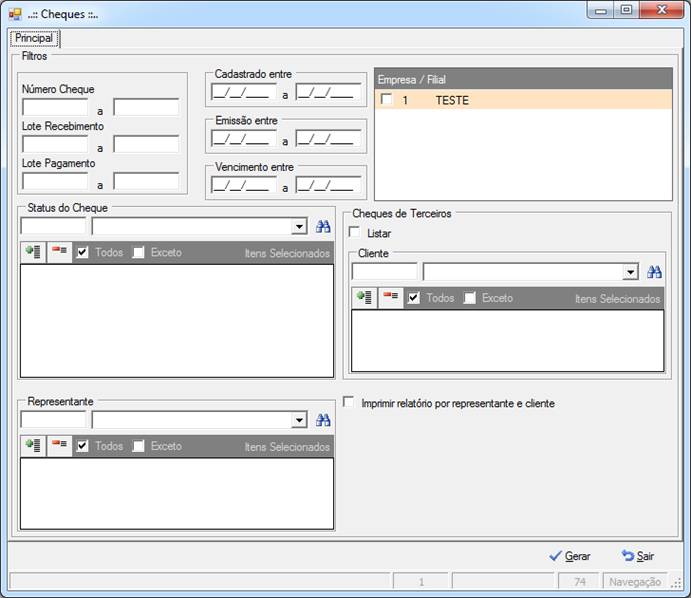This screenshot has width=691, height=598.
Task: Click binoculars search icon for Status do Cheque
Action: (x=323, y=227)
